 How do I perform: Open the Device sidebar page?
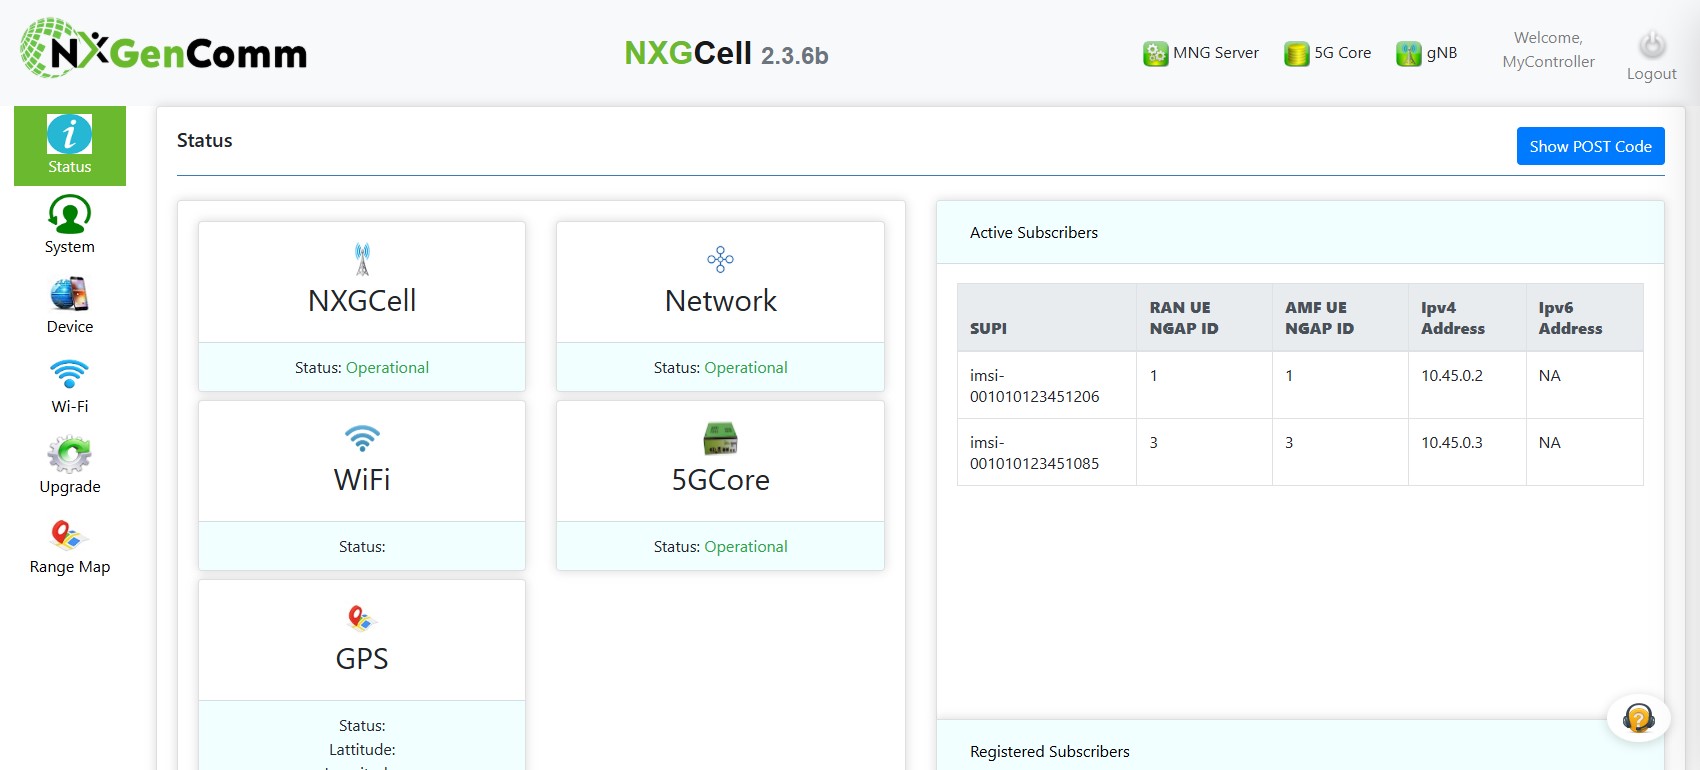click(x=70, y=305)
